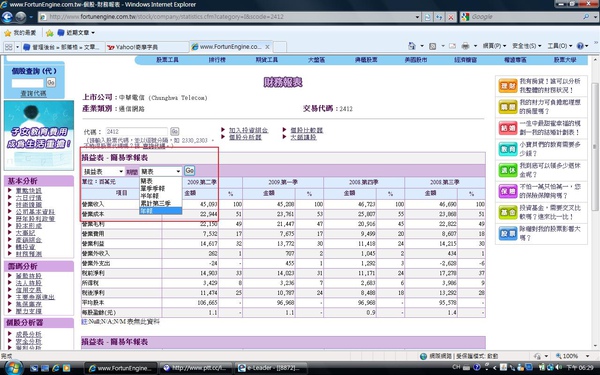This screenshot has width=600, height=375.
Task: Open the purple 保險 badge icon
Action: pyautogui.click(x=508, y=191)
